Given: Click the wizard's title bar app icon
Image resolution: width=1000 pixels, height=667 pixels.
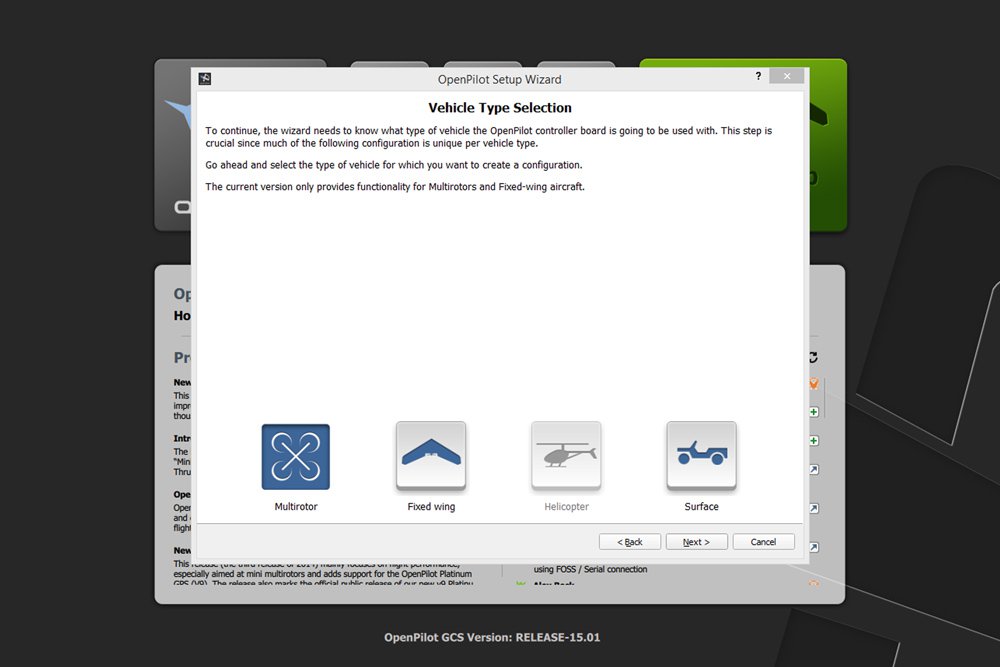Looking at the screenshot, I should [x=205, y=78].
